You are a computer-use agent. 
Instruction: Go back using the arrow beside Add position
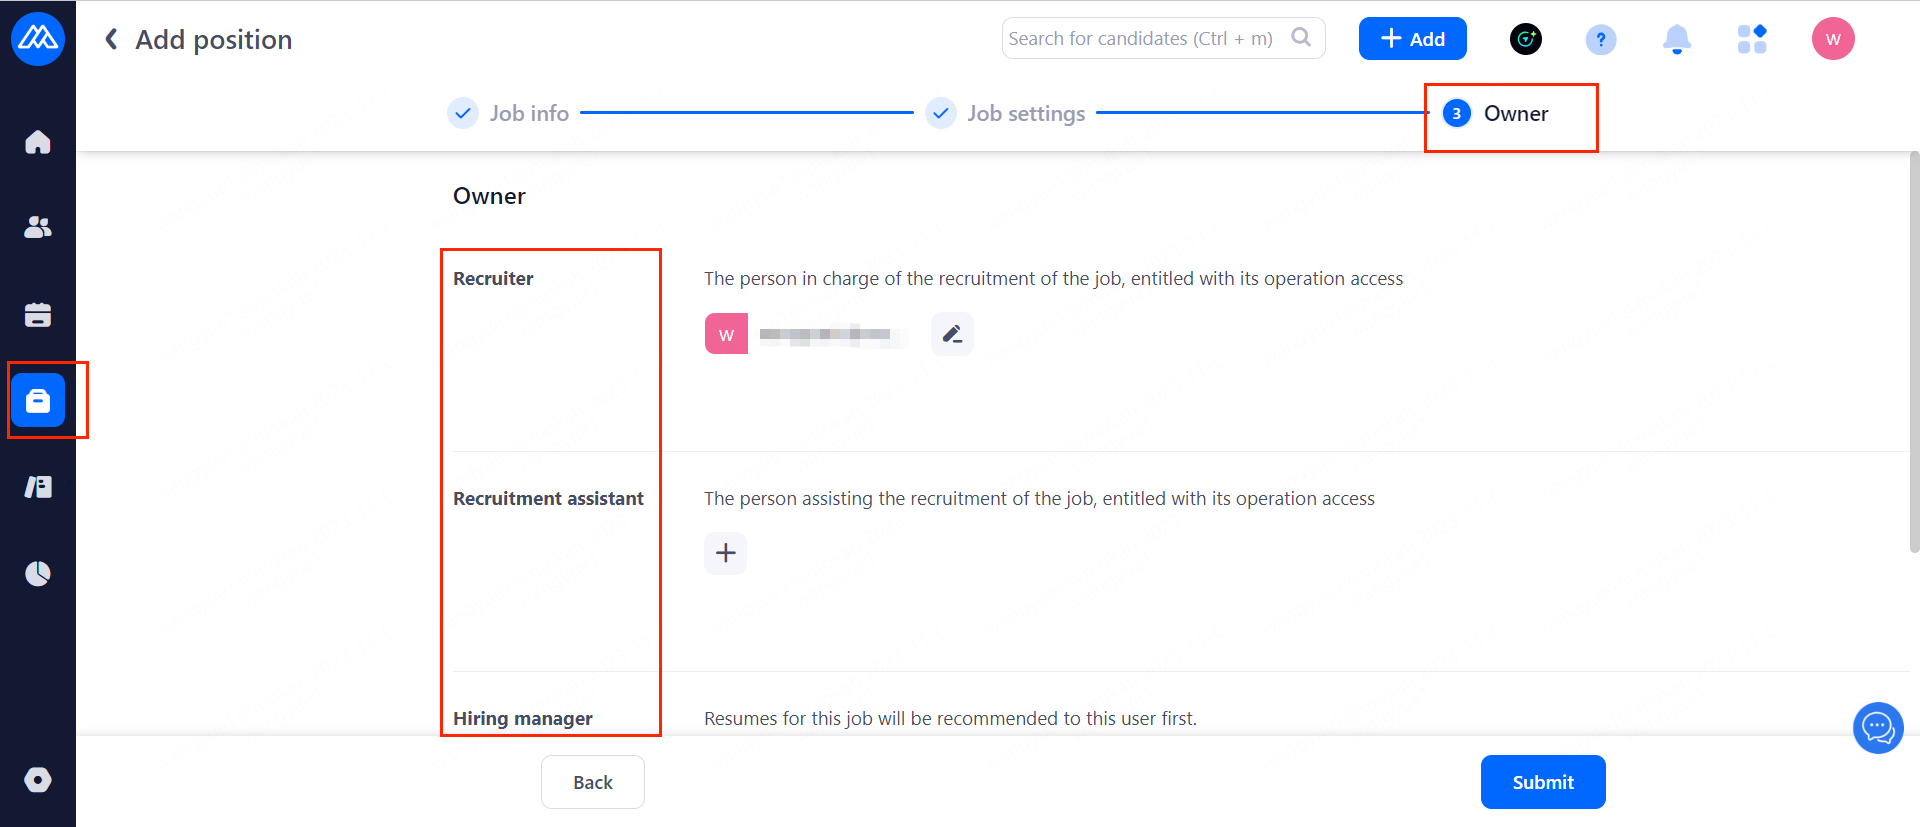click(x=112, y=39)
